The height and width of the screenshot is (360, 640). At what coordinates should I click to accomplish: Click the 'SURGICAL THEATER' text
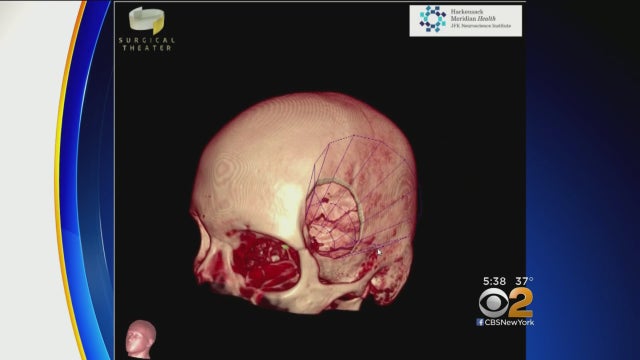coord(147,44)
